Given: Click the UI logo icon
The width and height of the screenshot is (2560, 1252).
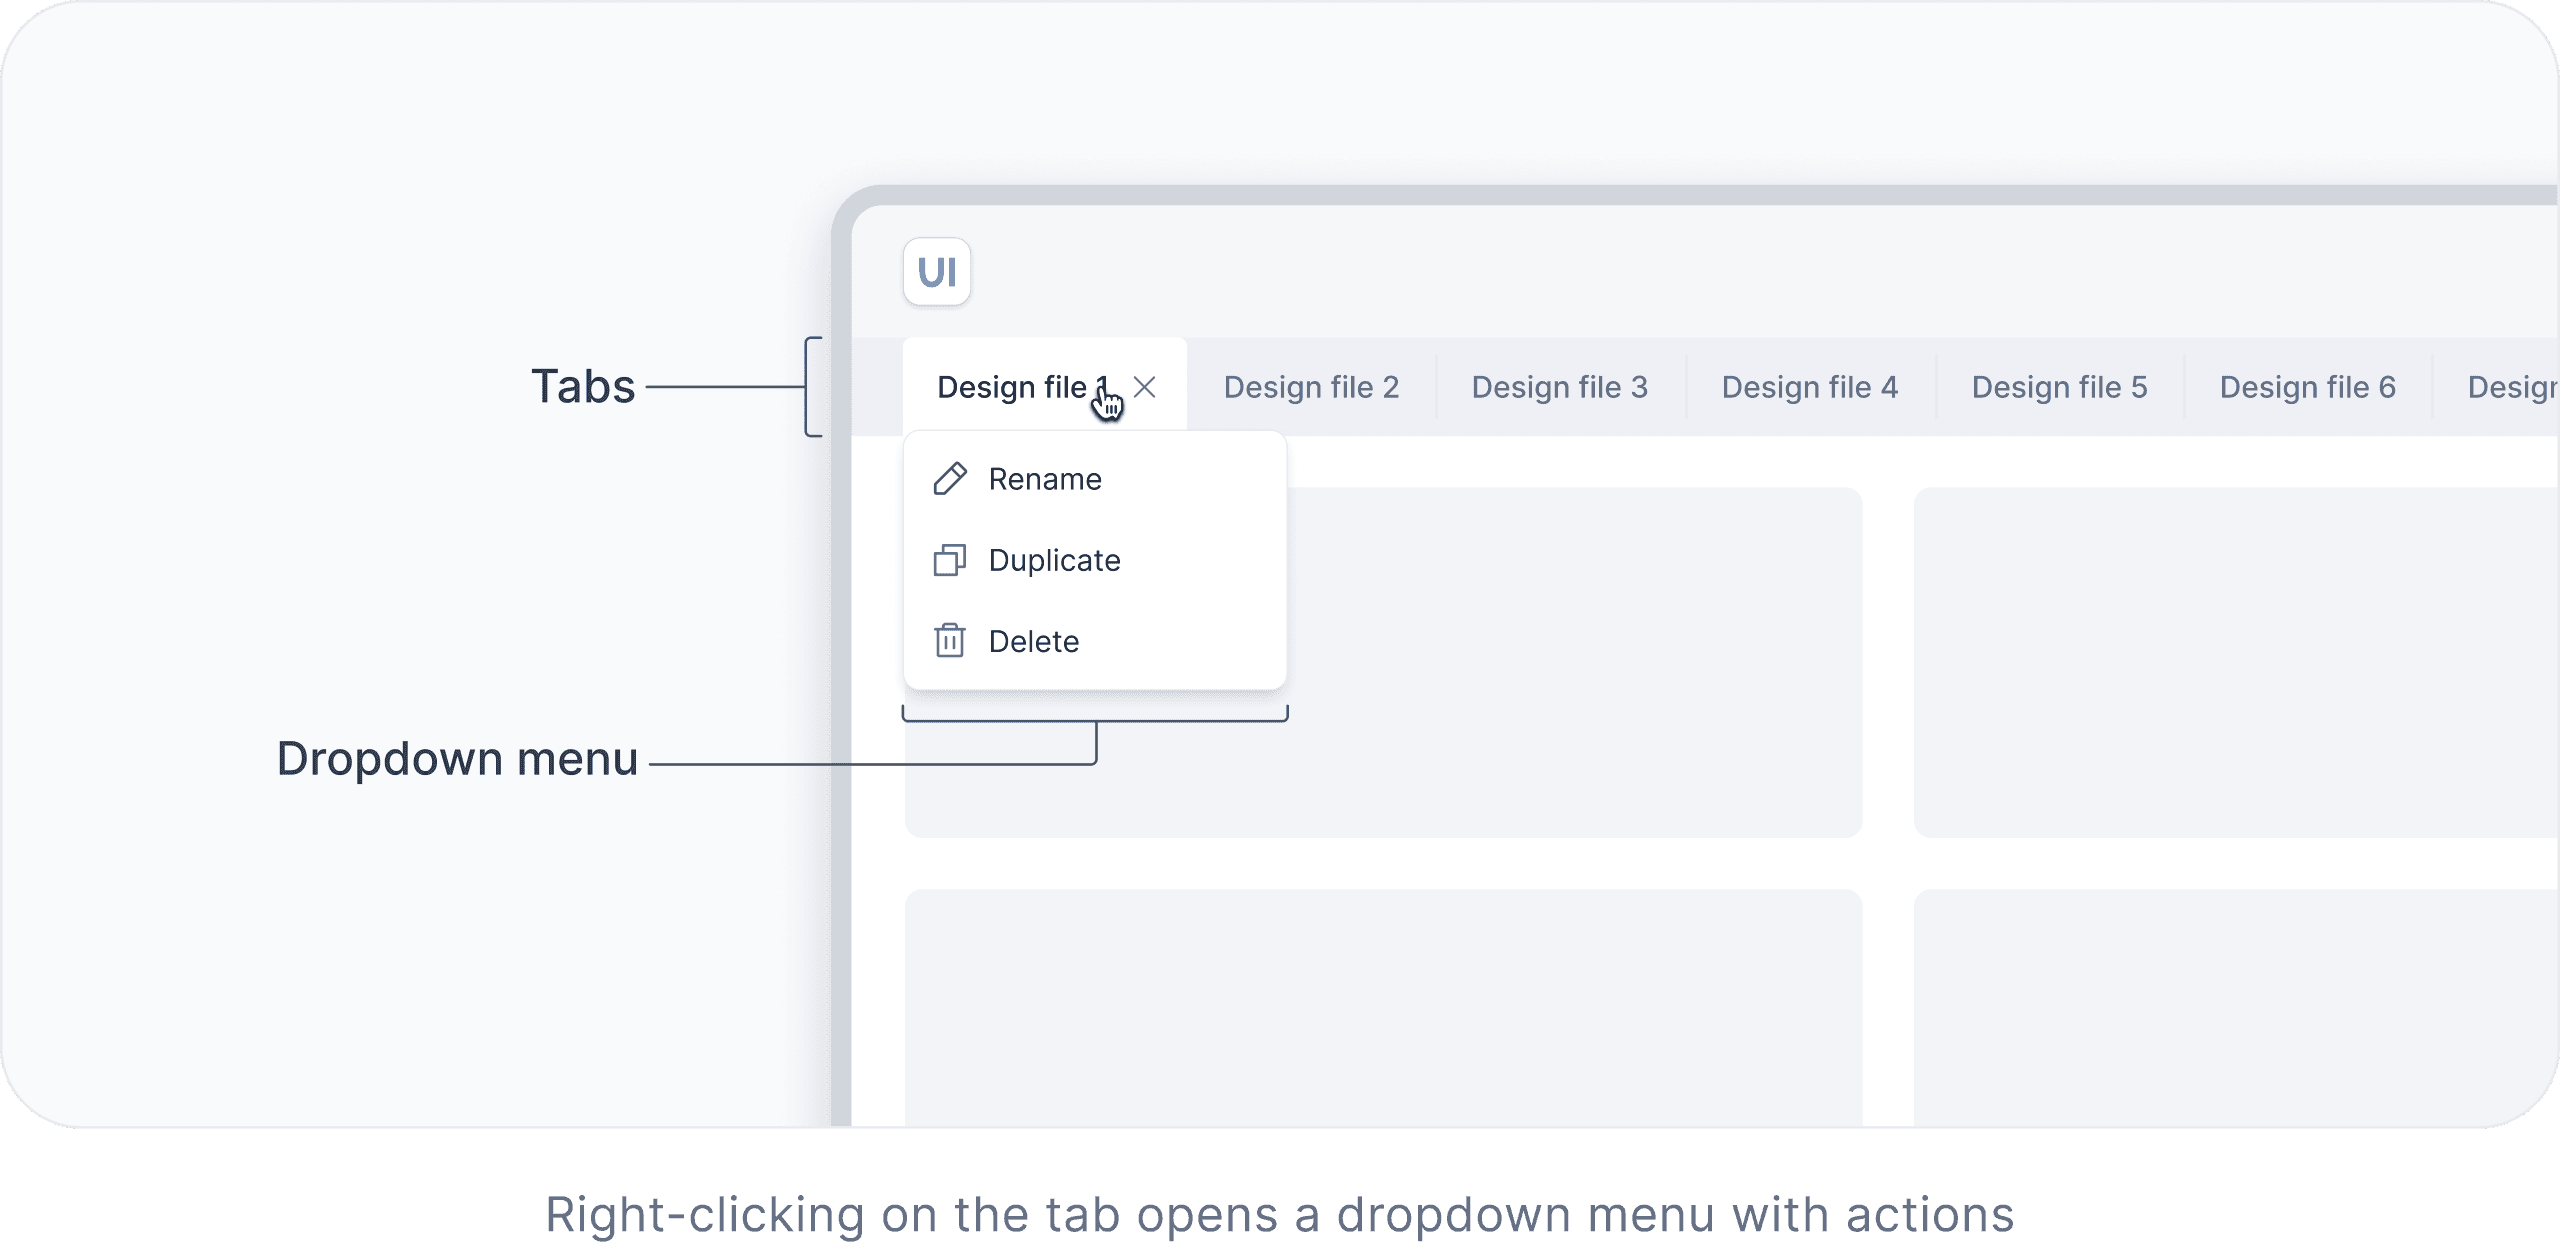Looking at the screenshot, I should click(936, 271).
